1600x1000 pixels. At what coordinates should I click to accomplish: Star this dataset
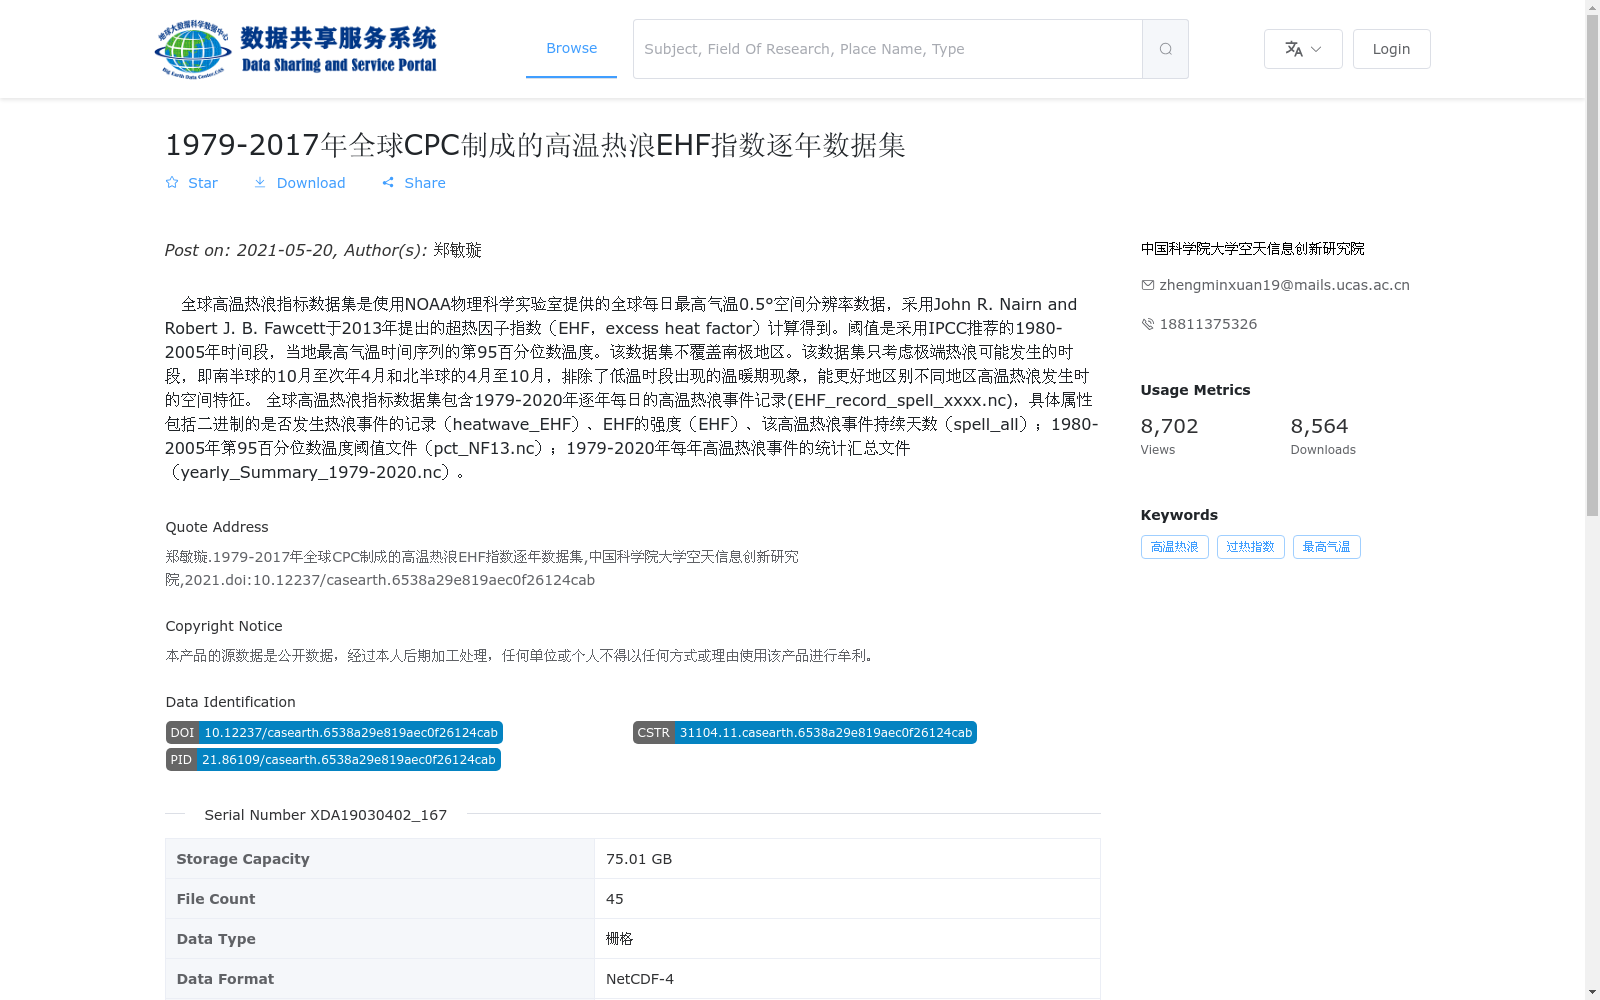[172, 183]
